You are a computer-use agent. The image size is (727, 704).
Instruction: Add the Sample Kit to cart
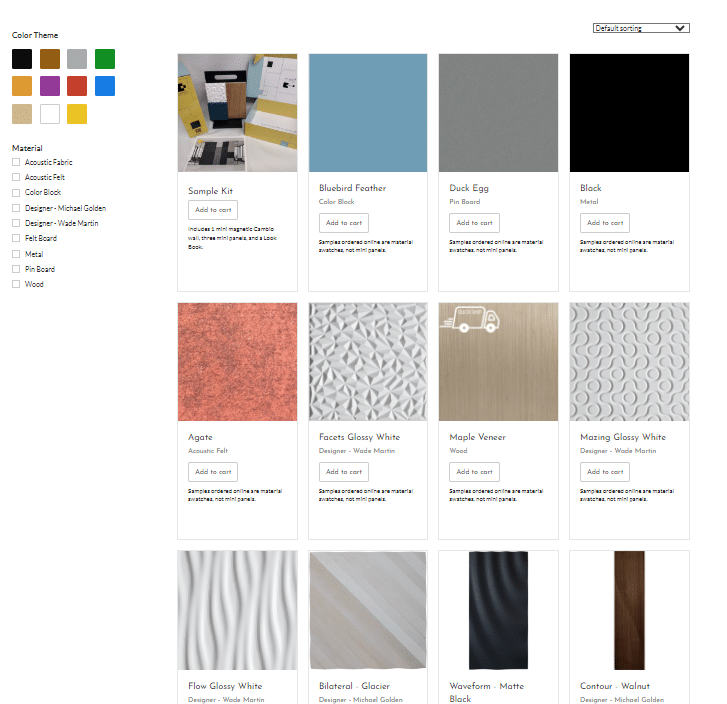213,210
